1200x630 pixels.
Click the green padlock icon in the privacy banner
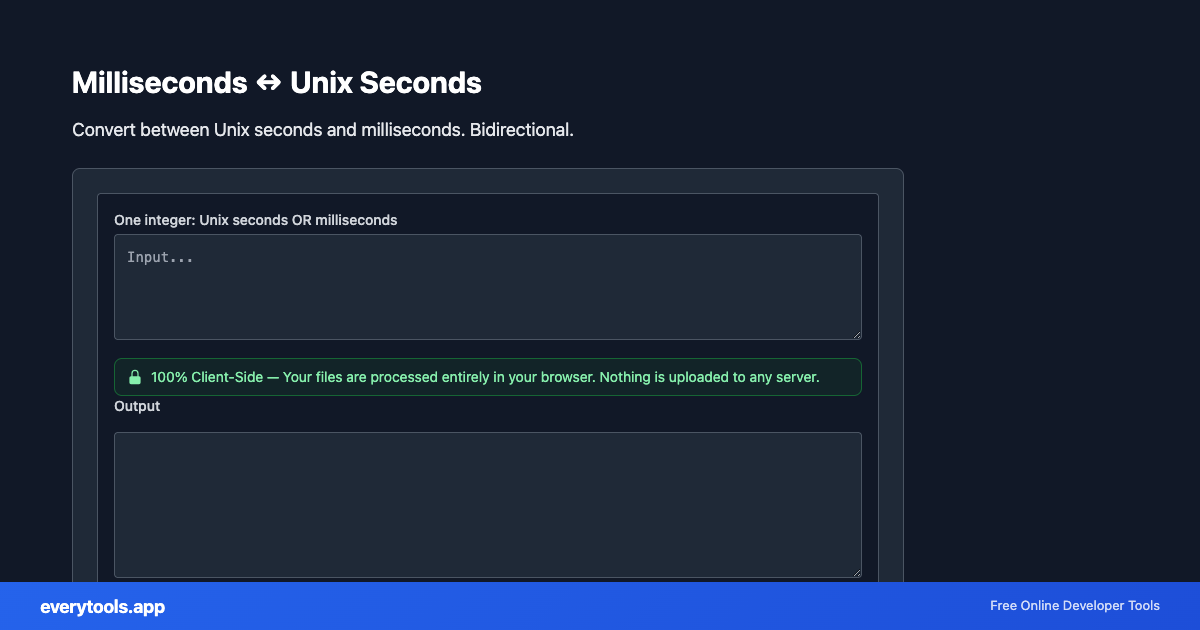click(135, 377)
